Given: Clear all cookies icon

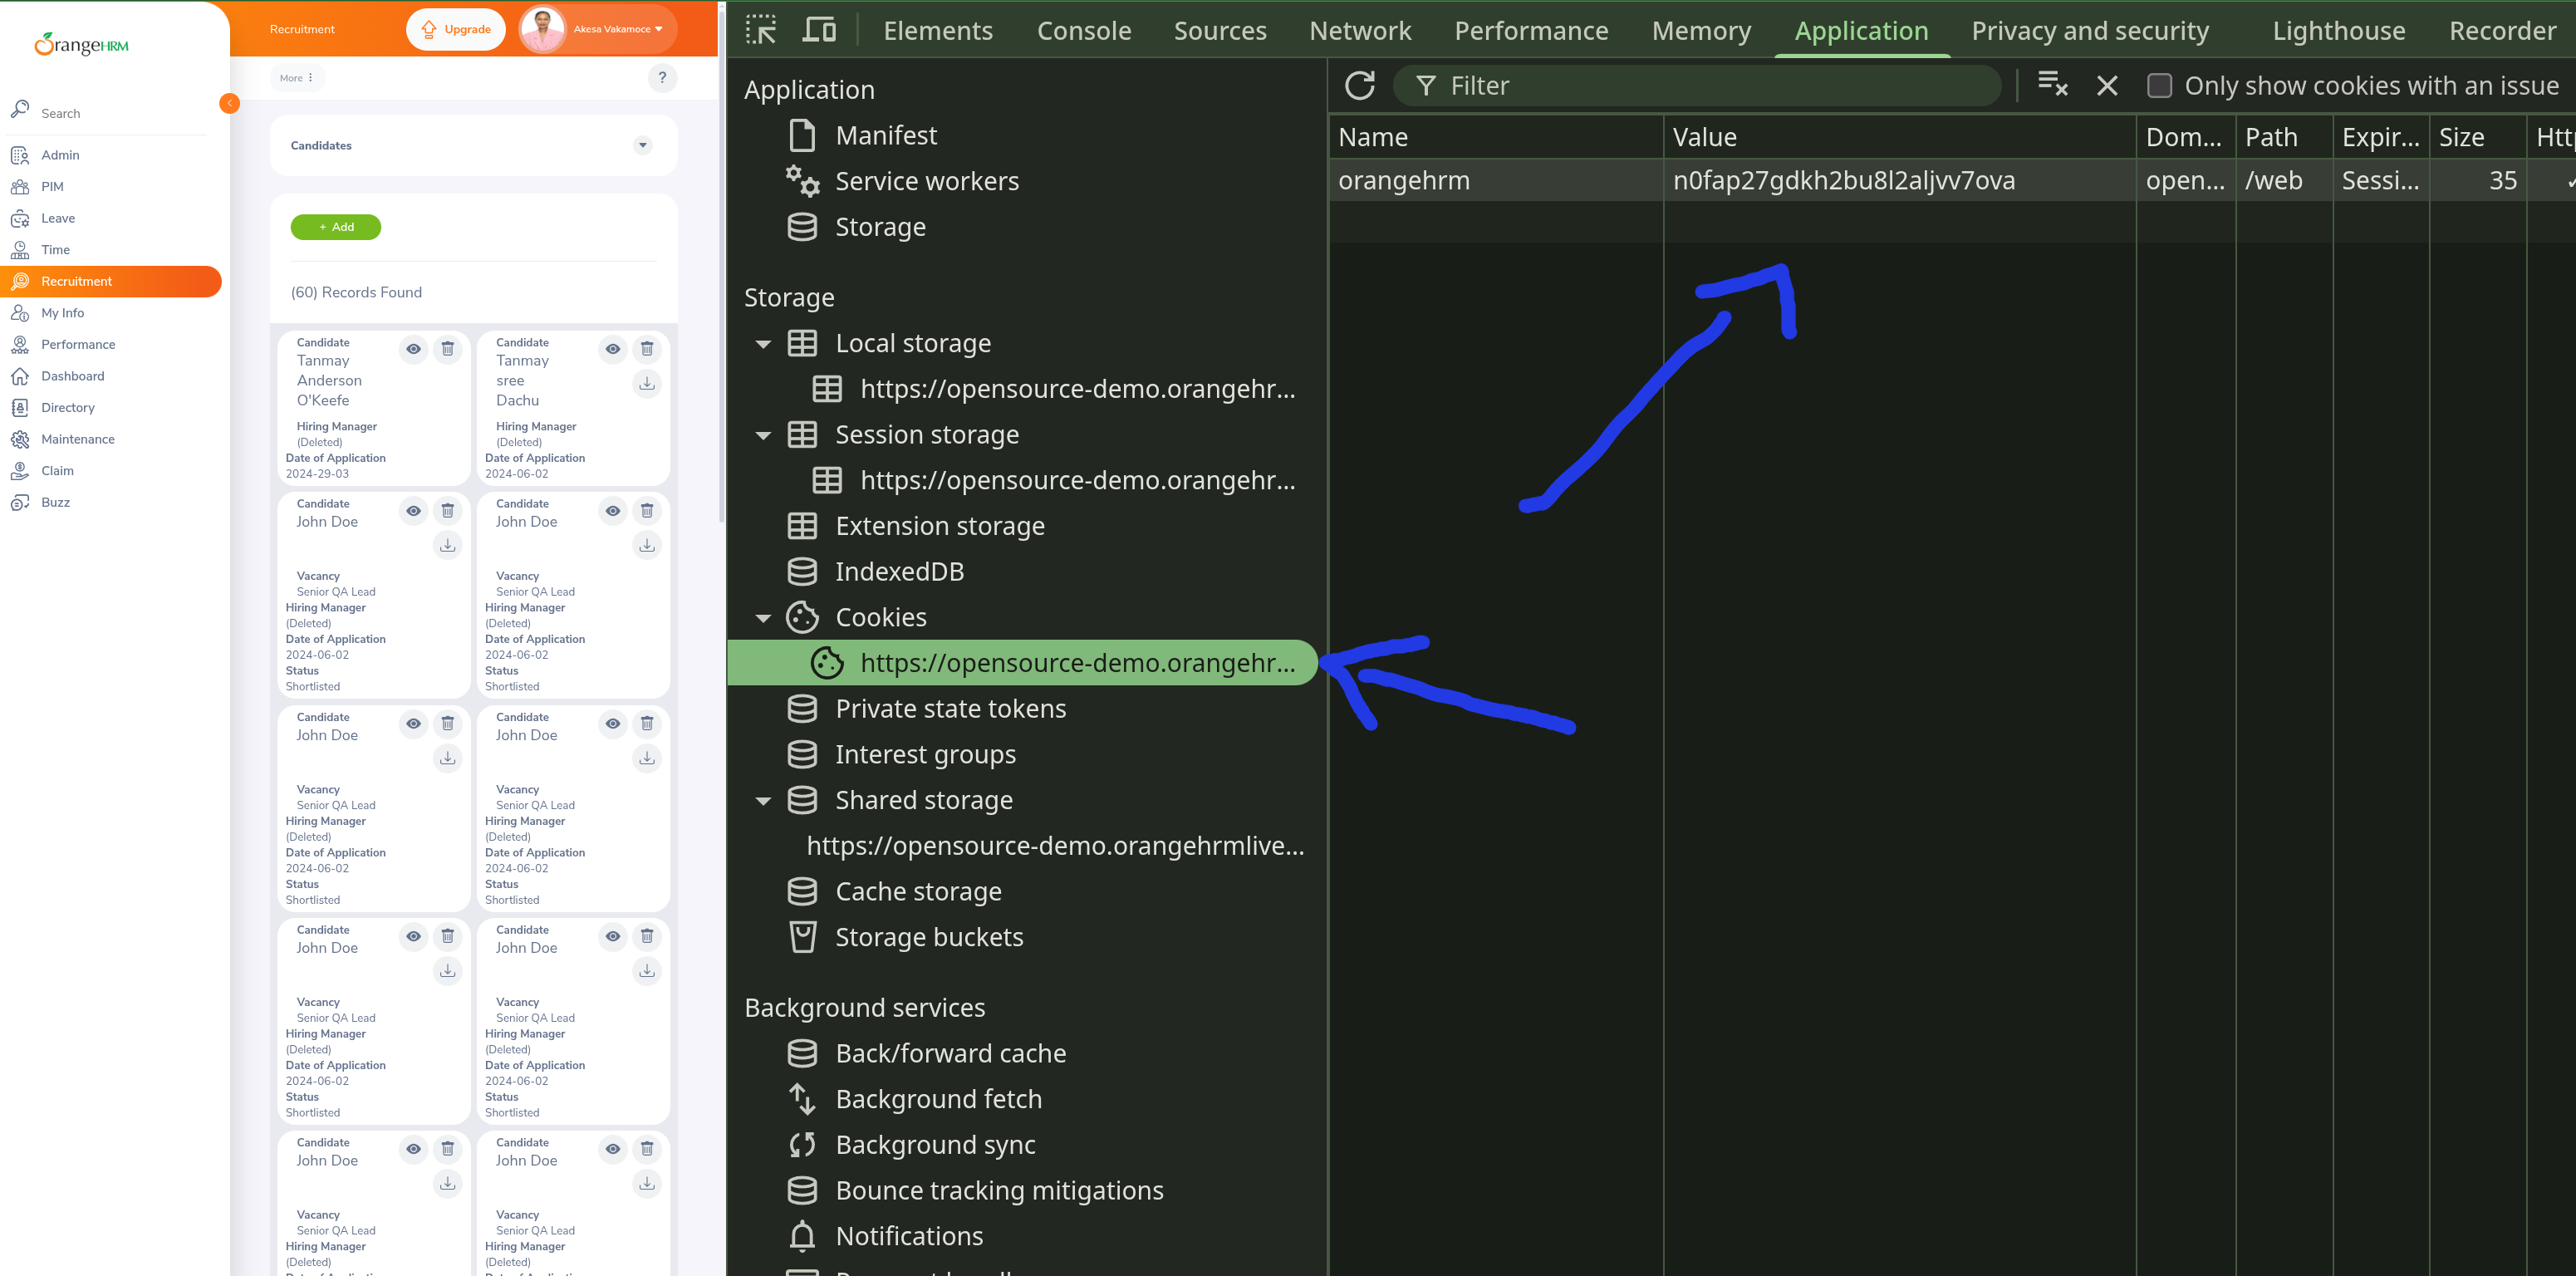Looking at the screenshot, I should coord(2052,86).
